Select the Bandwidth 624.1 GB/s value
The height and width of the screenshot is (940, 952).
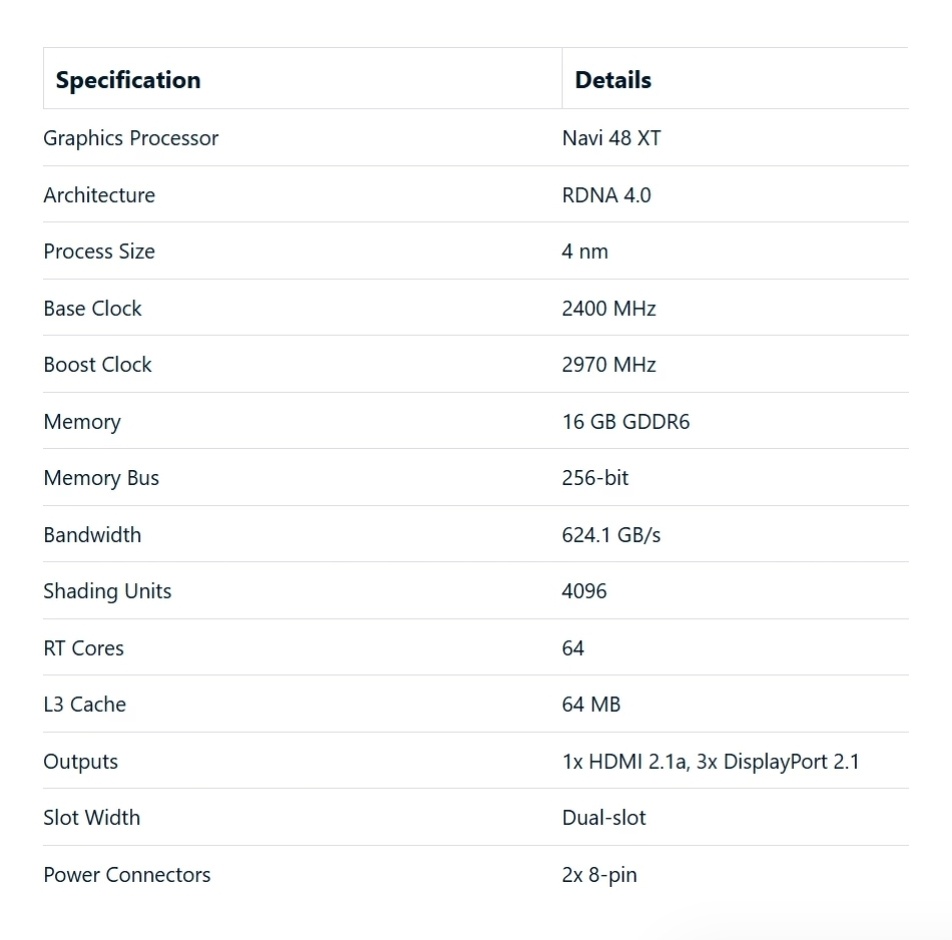611,535
